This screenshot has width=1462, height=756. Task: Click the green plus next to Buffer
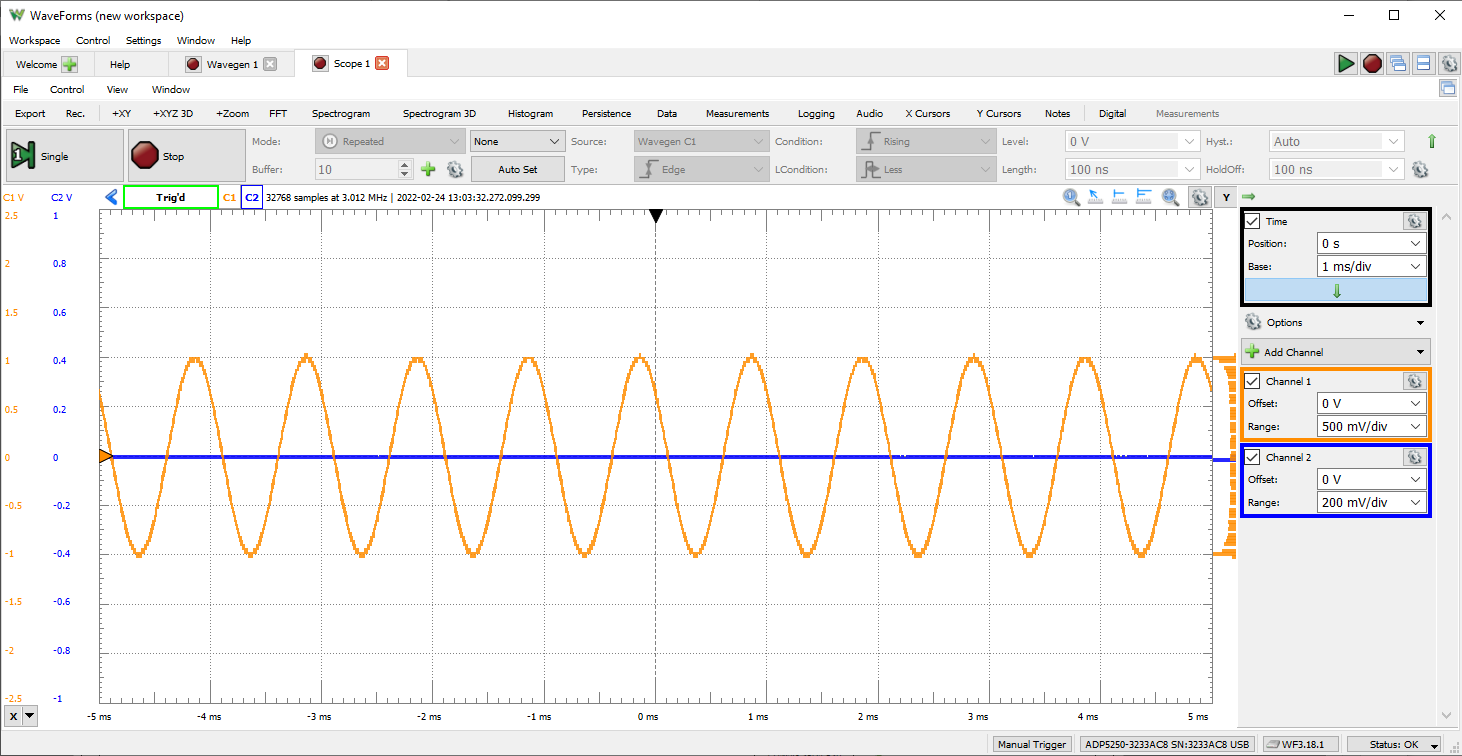[x=428, y=170]
